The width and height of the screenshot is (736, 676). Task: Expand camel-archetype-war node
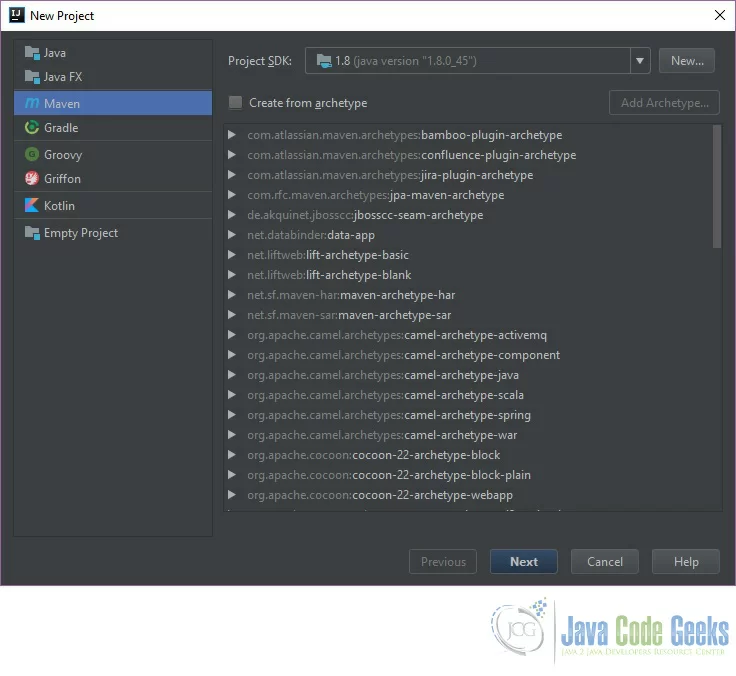[x=232, y=435]
